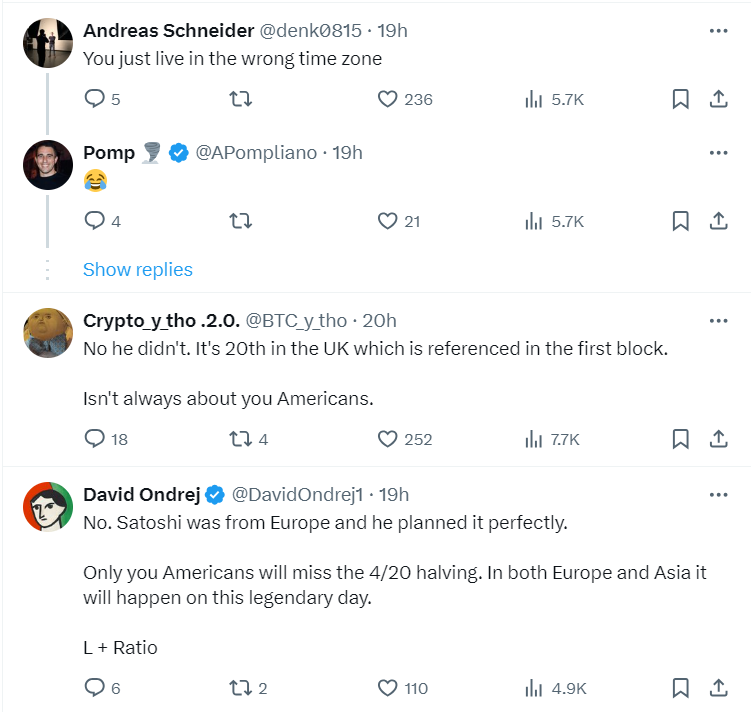Repost Crypto_y_tho's UK tweet

click(241, 439)
